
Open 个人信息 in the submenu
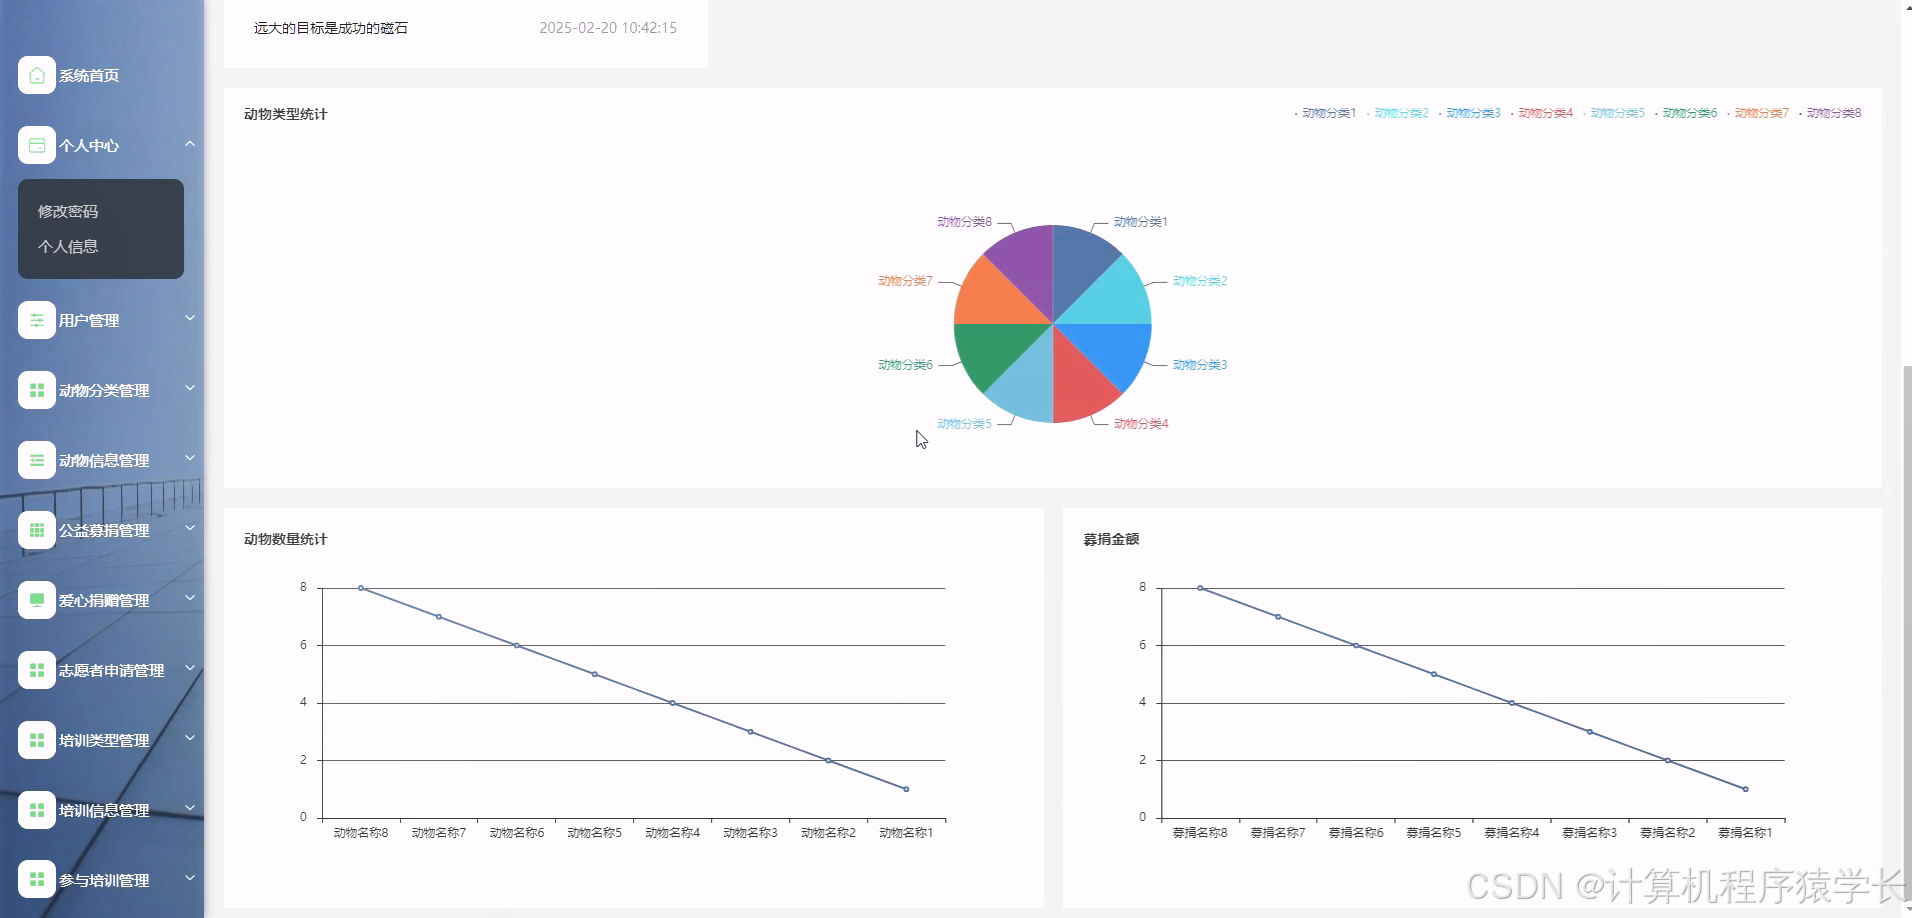click(68, 246)
